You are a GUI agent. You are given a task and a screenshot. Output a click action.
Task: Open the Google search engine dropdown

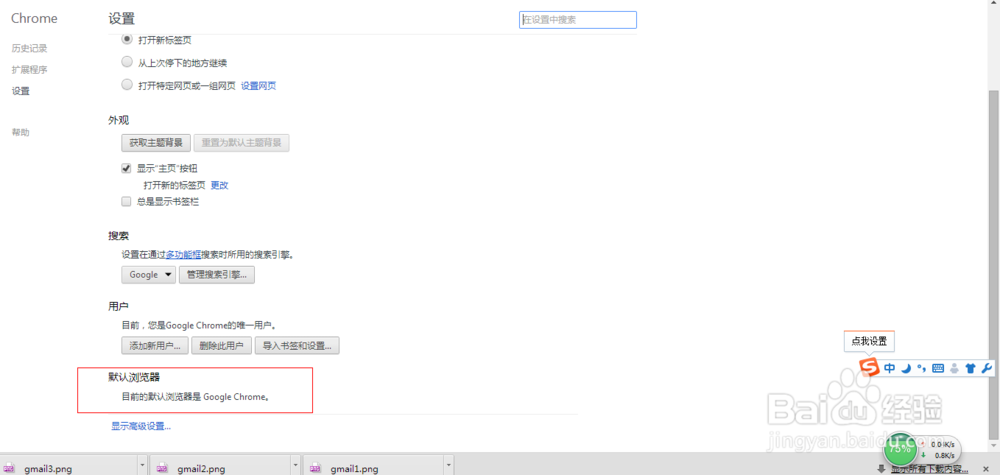tap(149, 275)
